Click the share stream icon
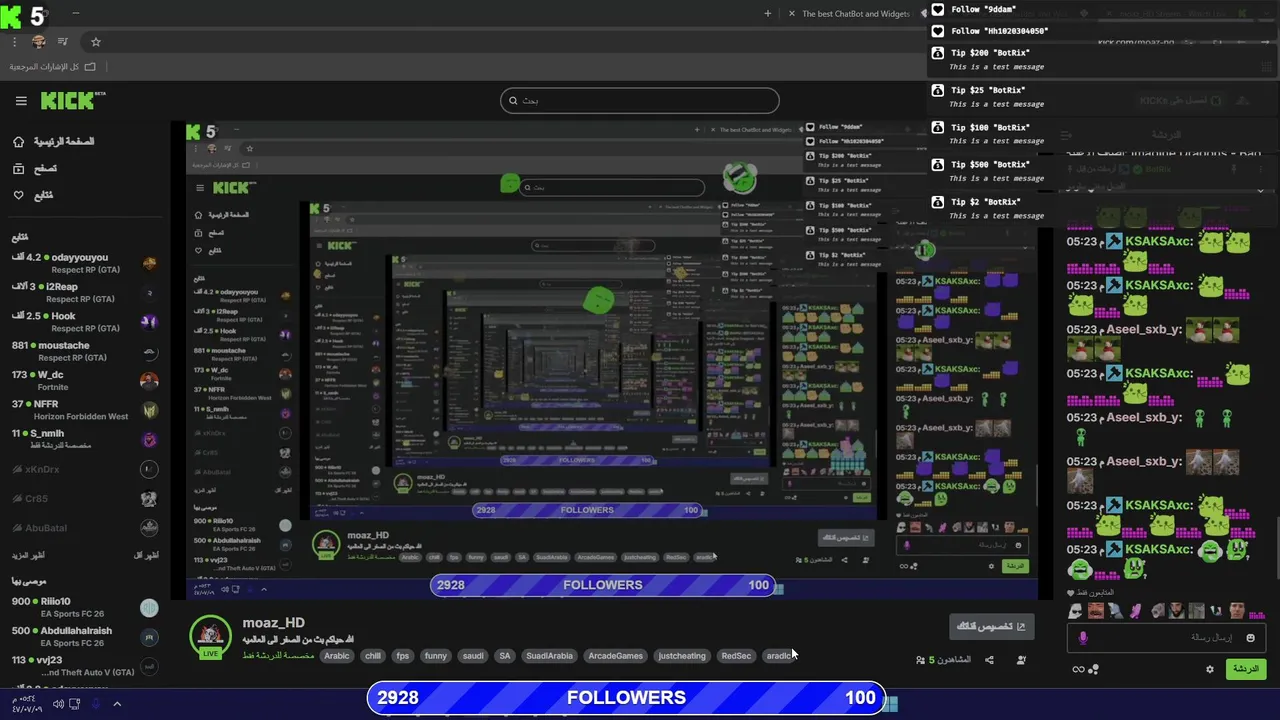 click(x=989, y=660)
